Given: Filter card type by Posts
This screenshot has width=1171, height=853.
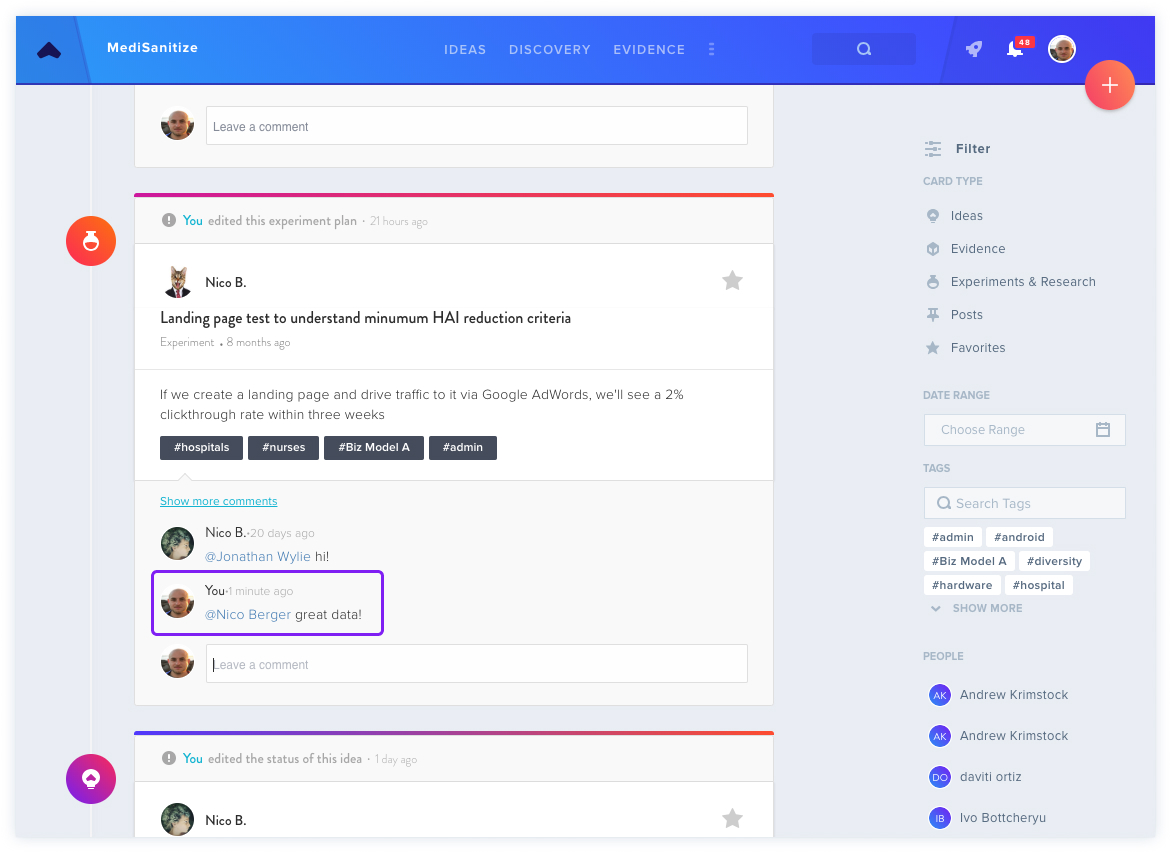Looking at the screenshot, I should click(x=966, y=314).
